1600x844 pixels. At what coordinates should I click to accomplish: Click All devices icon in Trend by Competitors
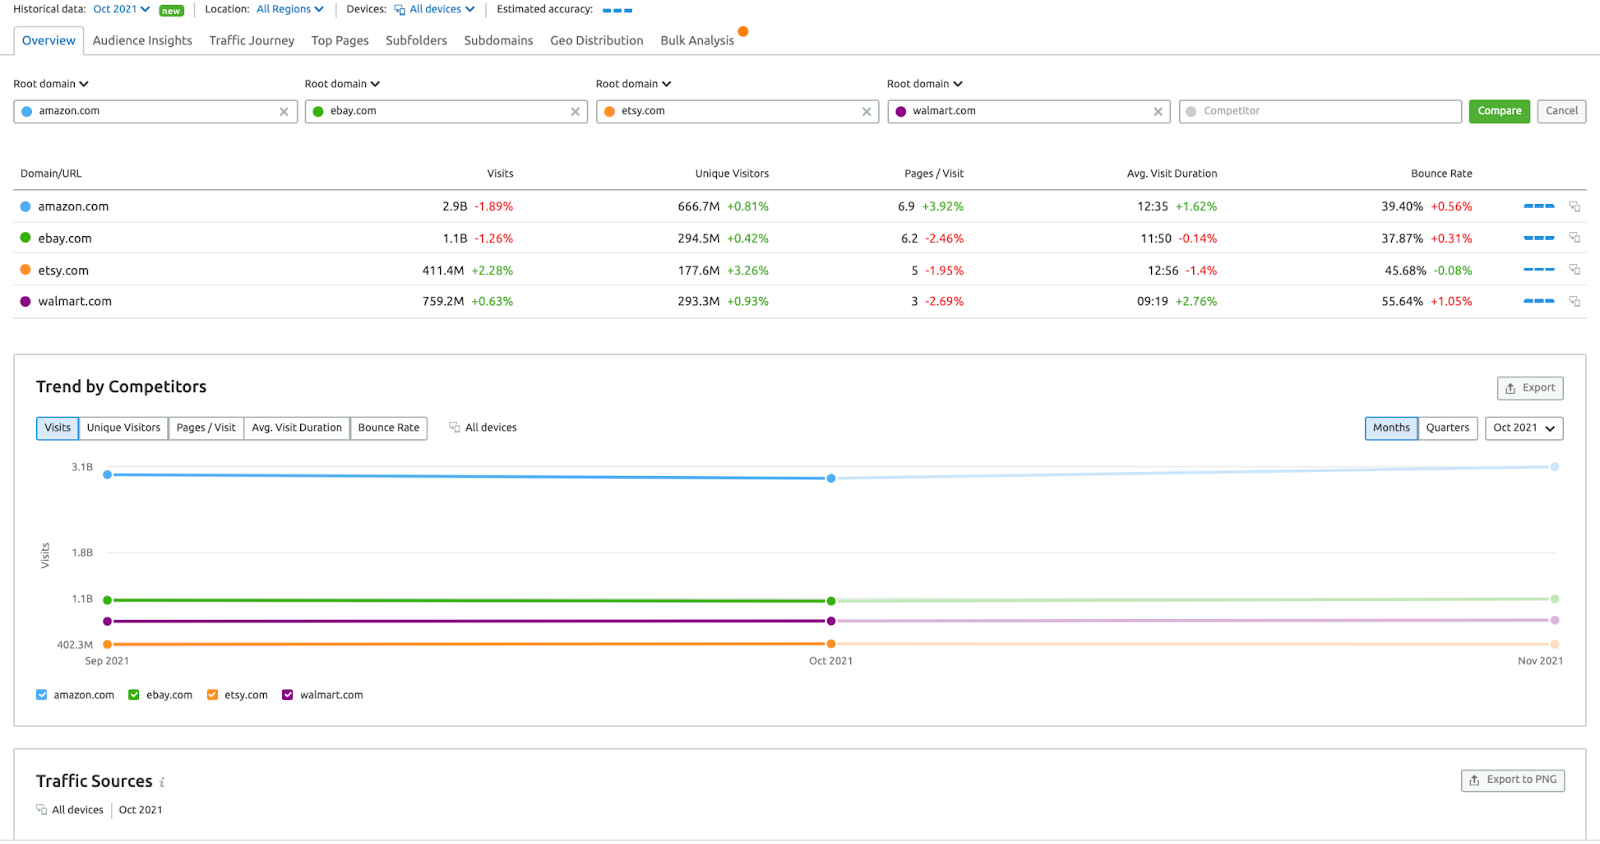(x=454, y=427)
